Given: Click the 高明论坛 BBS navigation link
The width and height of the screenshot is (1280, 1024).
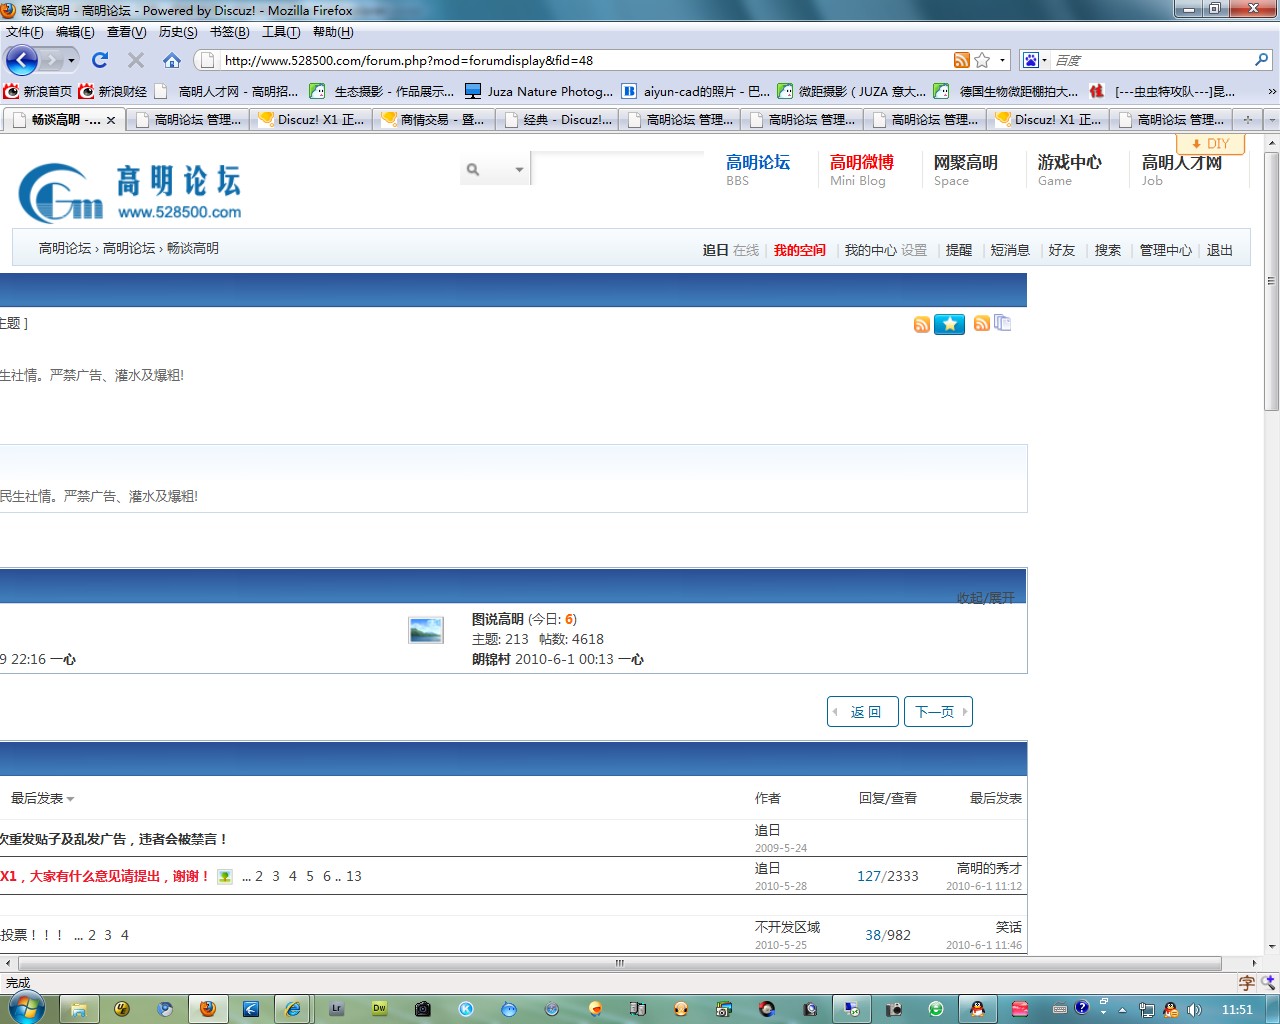Looking at the screenshot, I should [758, 169].
